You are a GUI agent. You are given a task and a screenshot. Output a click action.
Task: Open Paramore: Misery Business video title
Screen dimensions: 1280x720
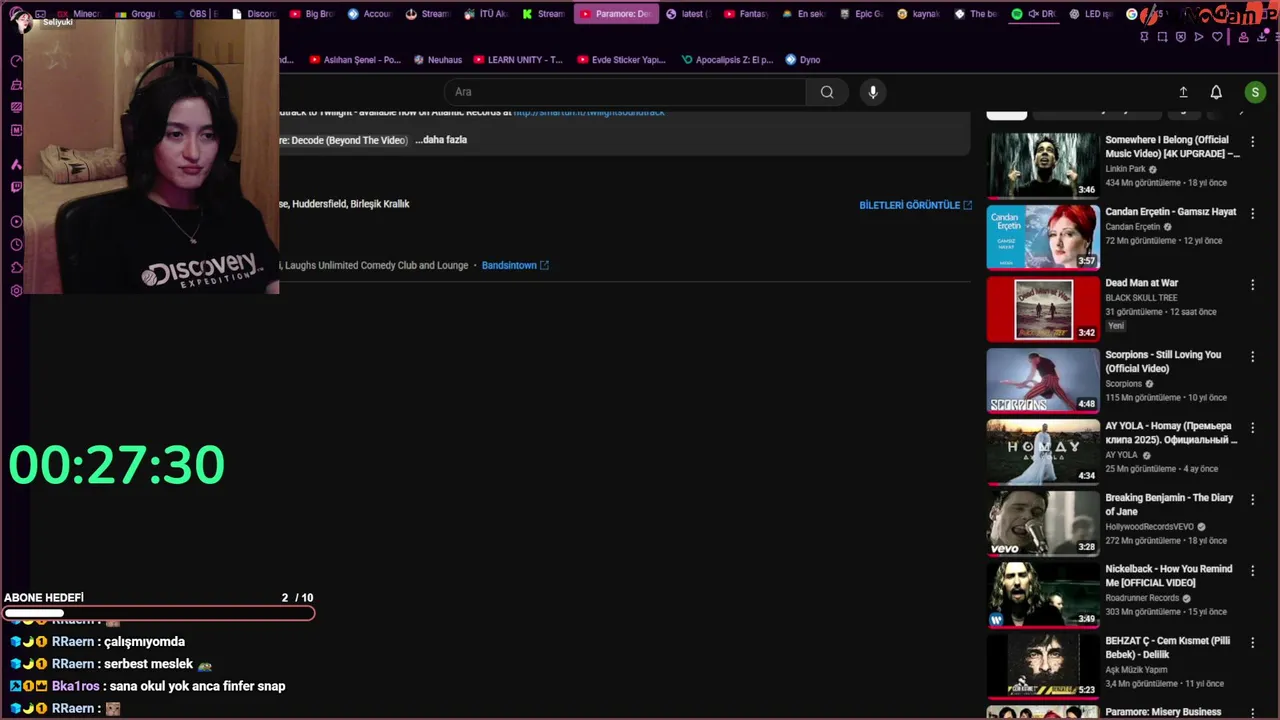click(x=1163, y=712)
